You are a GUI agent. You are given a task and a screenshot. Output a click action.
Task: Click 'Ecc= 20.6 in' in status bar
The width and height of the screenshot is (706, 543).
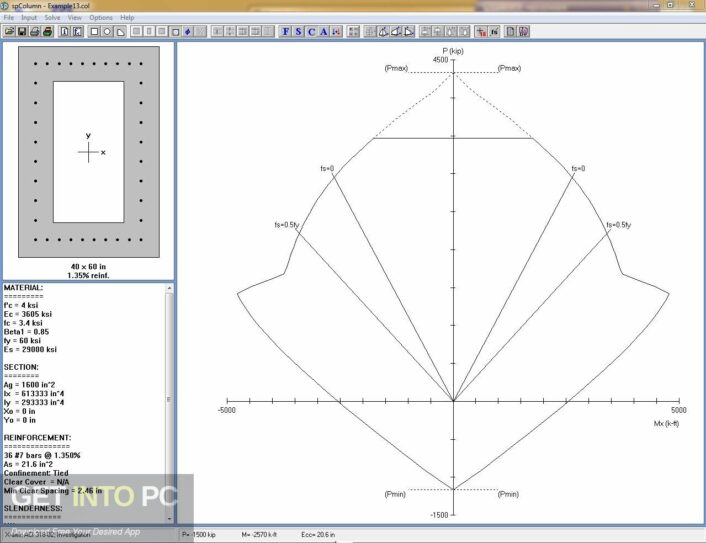coord(318,534)
